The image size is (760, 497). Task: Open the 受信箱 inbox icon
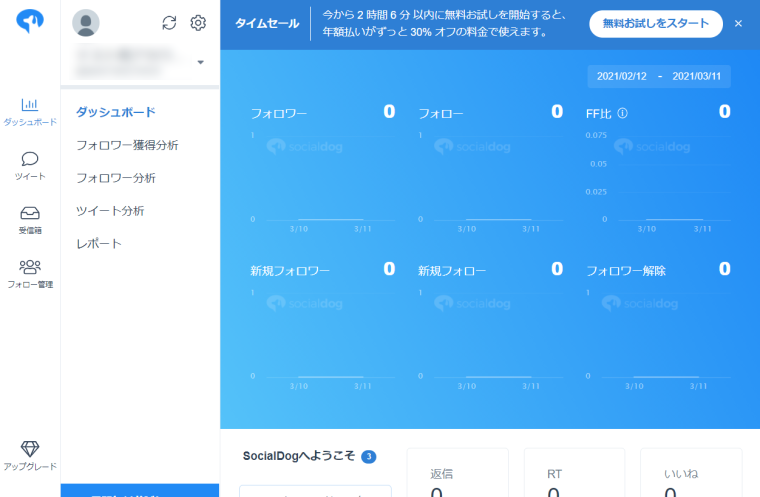(30, 213)
